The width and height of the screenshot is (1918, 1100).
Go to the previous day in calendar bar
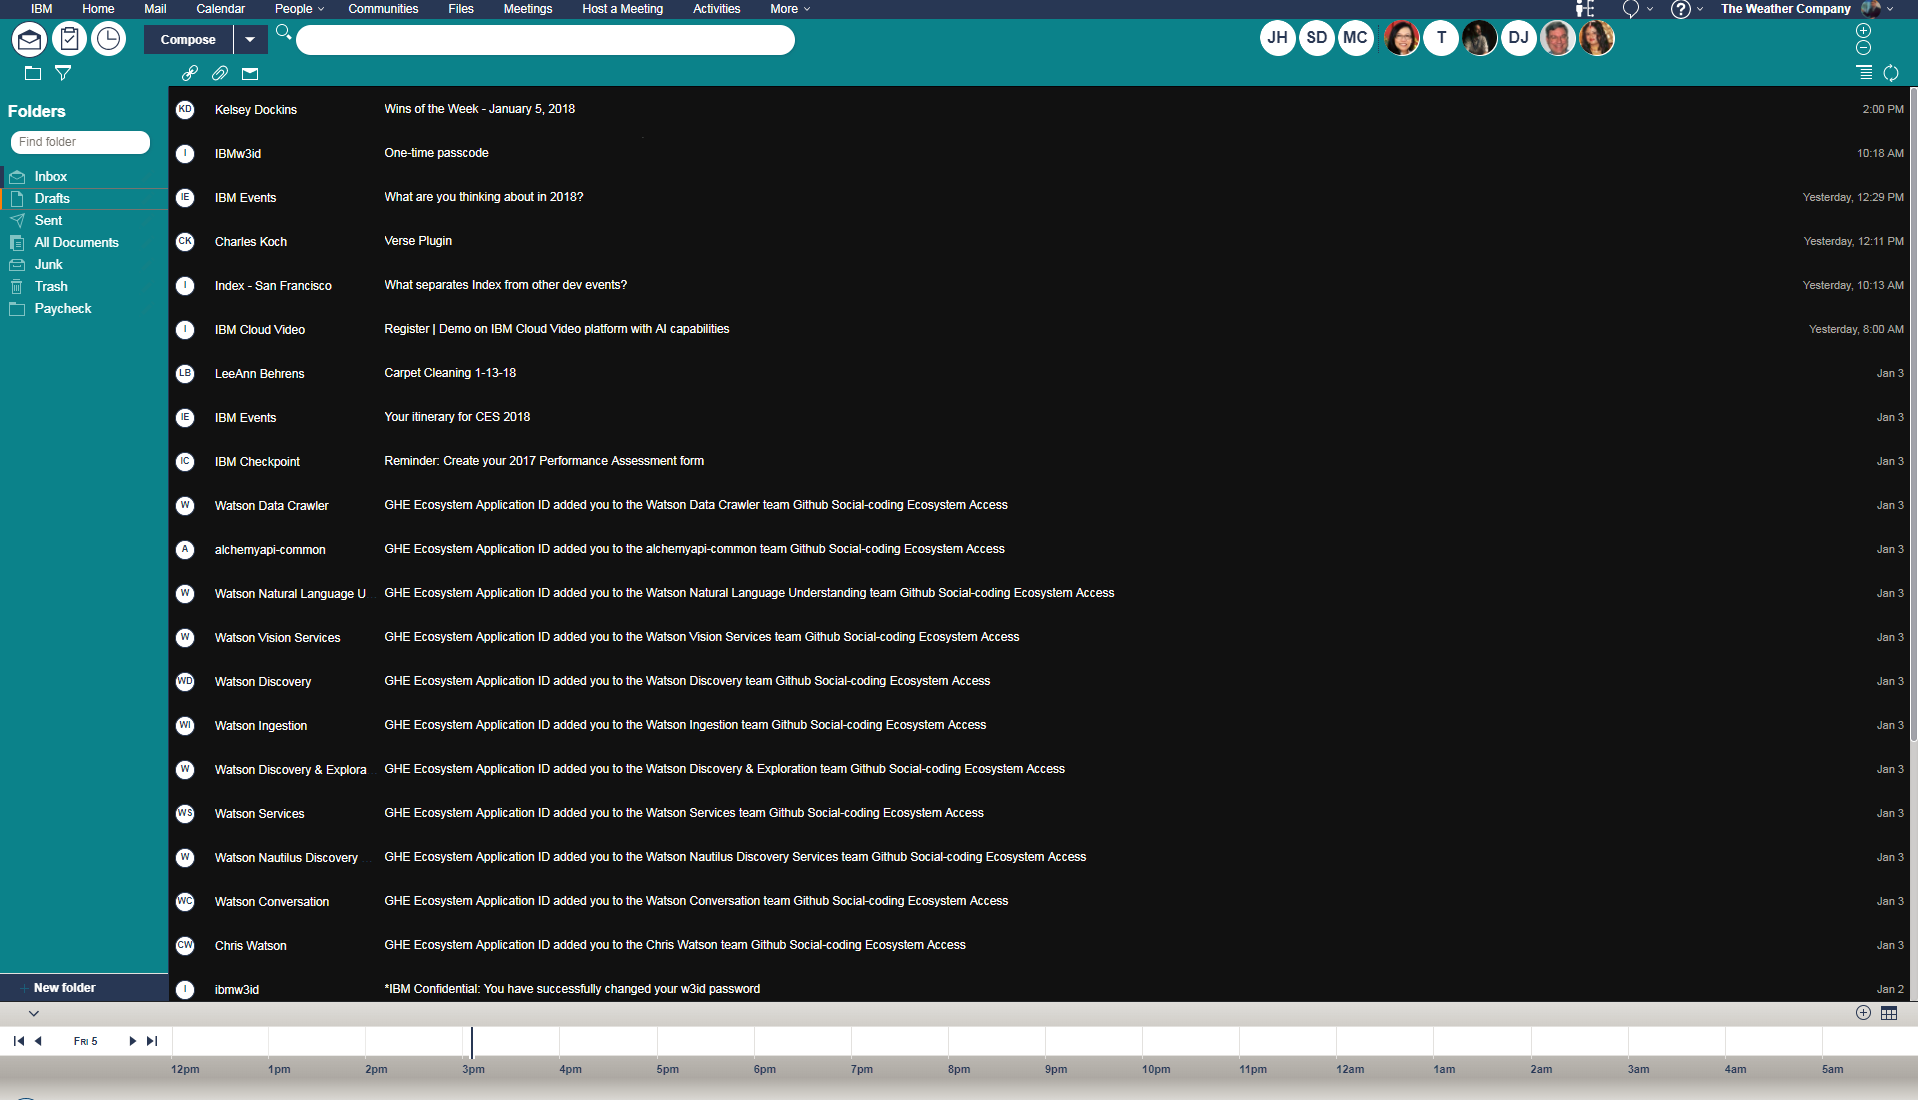pos(38,1041)
